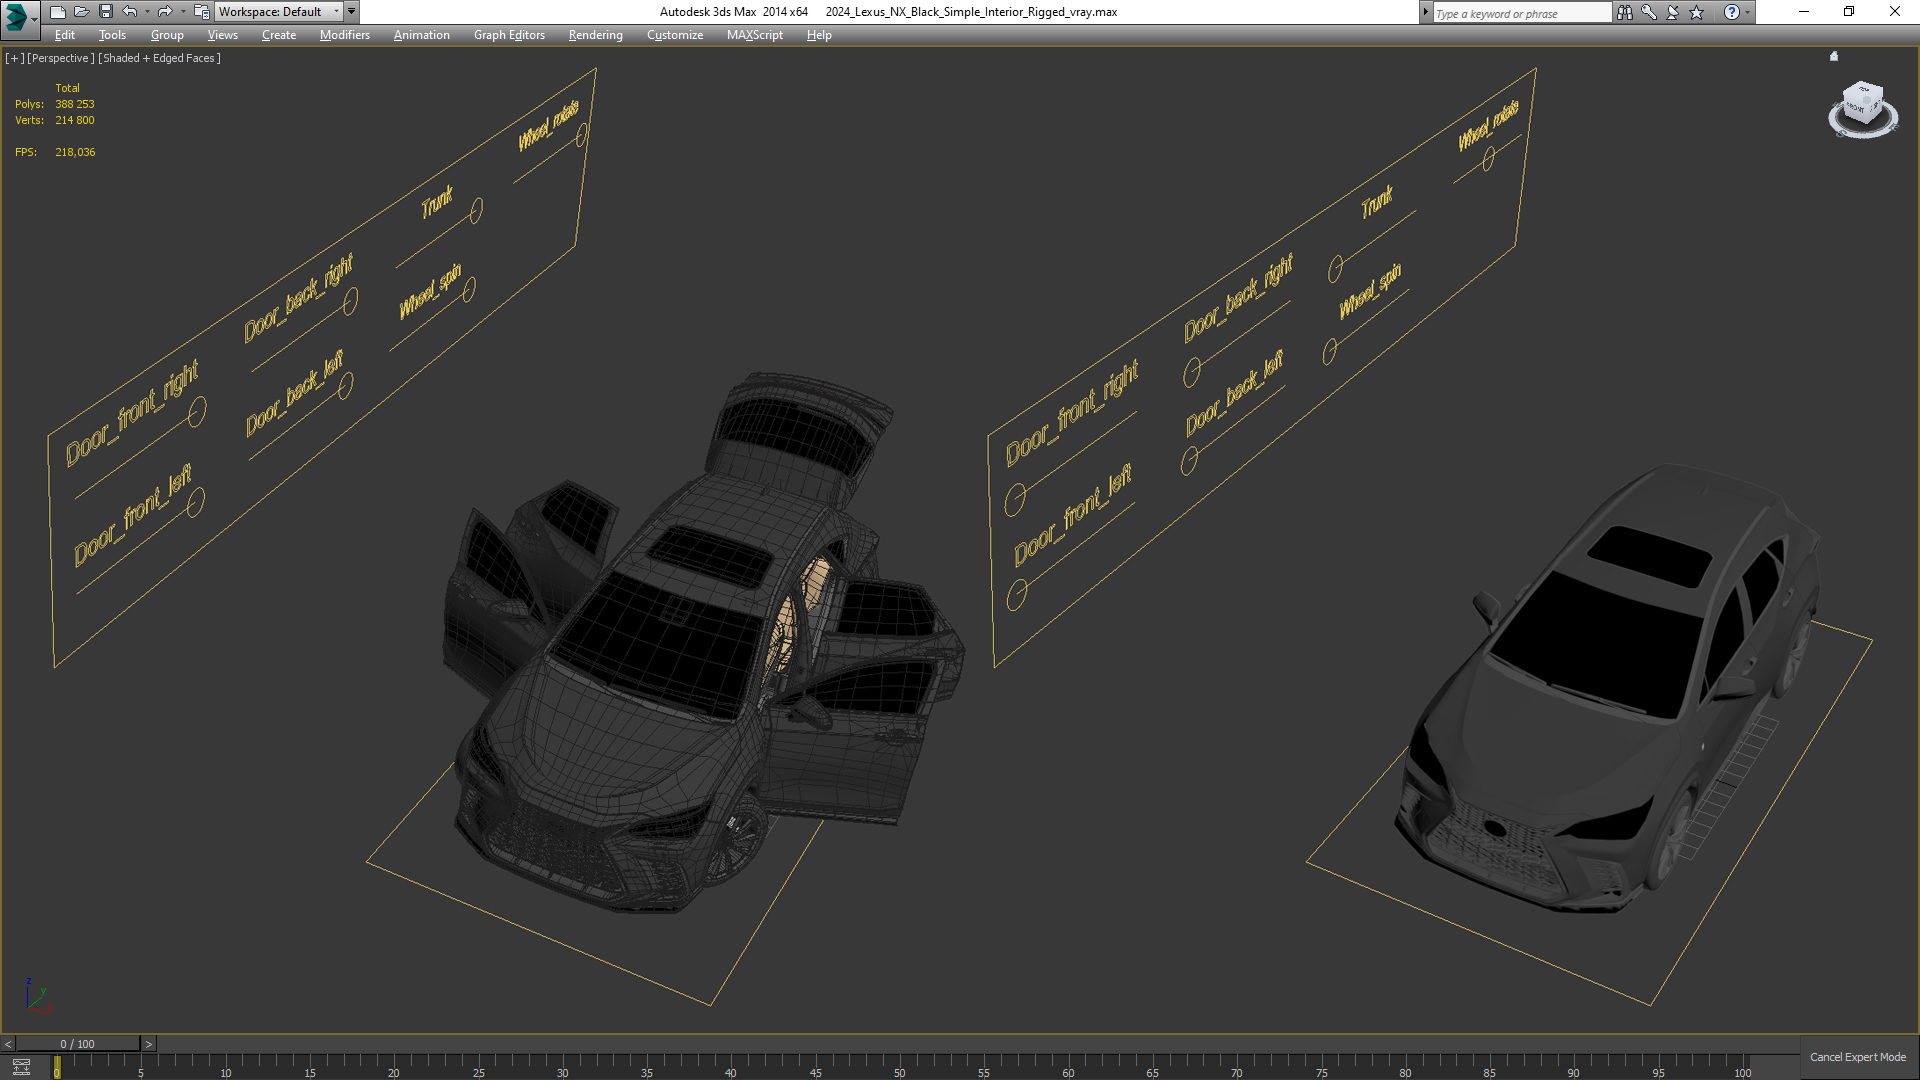Image resolution: width=1920 pixels, height=1080 pixels.
Task: Open the Views menu
Action: tap(222, 35)
